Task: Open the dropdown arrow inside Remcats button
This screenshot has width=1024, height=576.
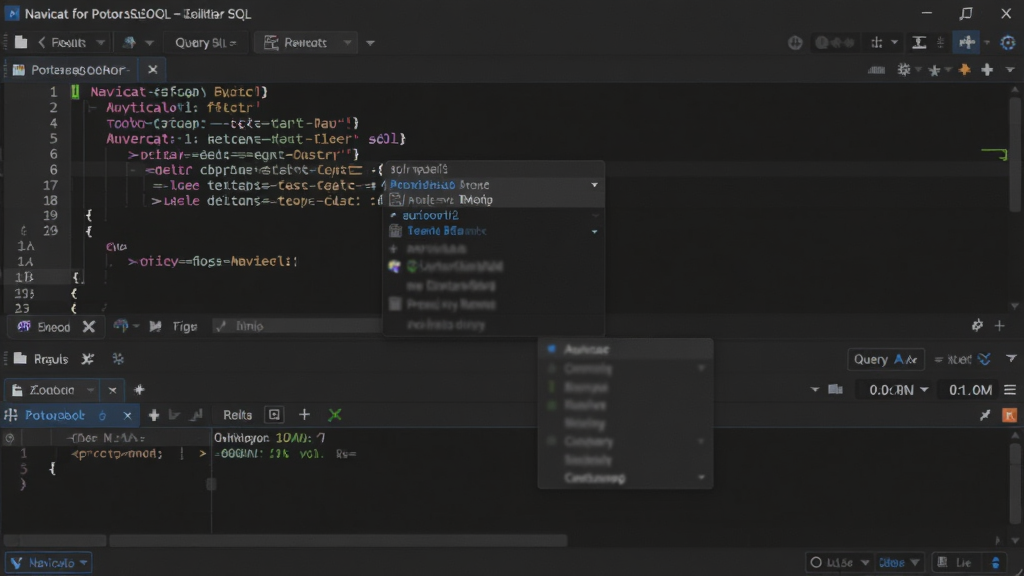Action: tap(347, 43)
